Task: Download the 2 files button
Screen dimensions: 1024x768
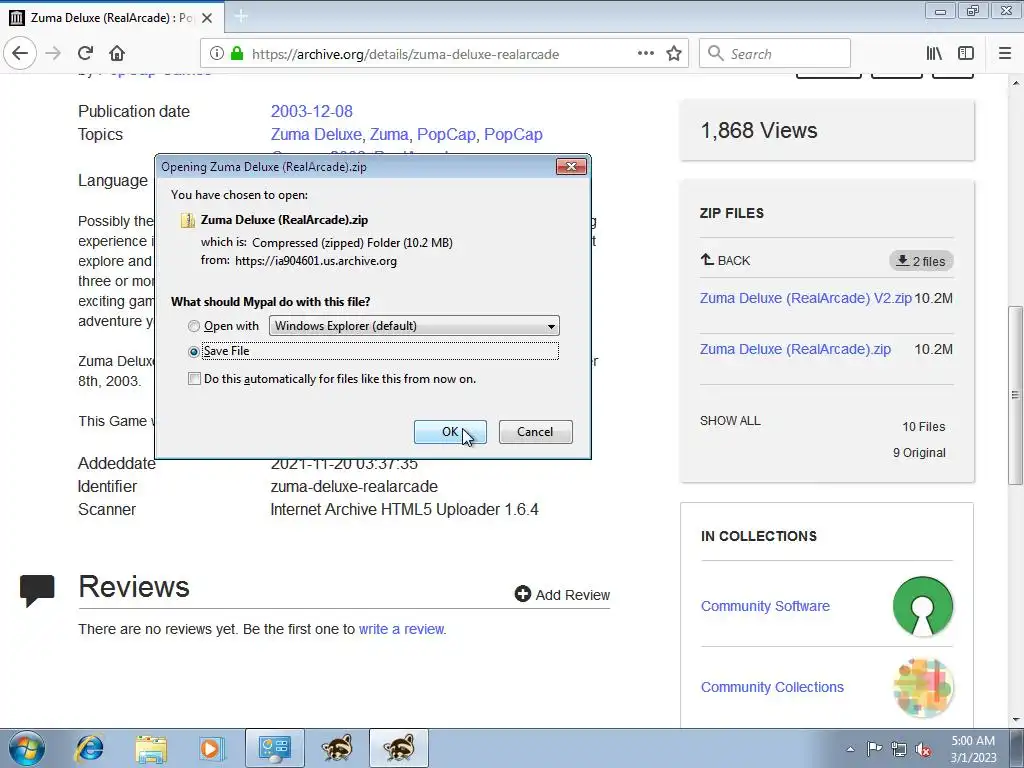Action: tap(921, 261)
